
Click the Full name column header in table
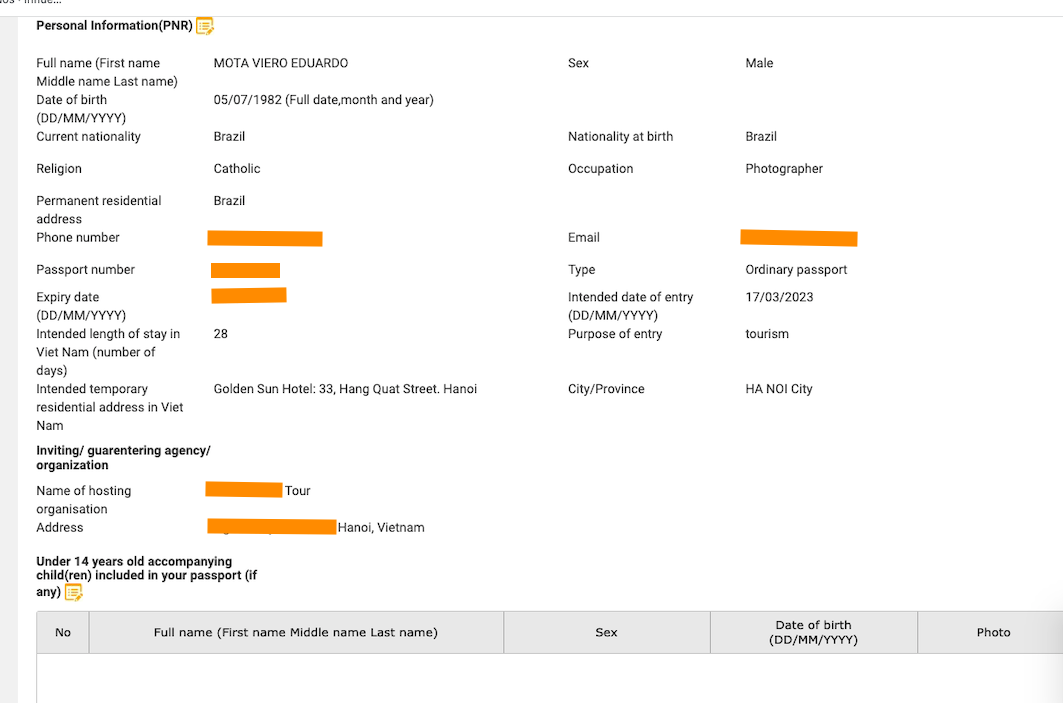pyautogui.click(x=296, y=632)
